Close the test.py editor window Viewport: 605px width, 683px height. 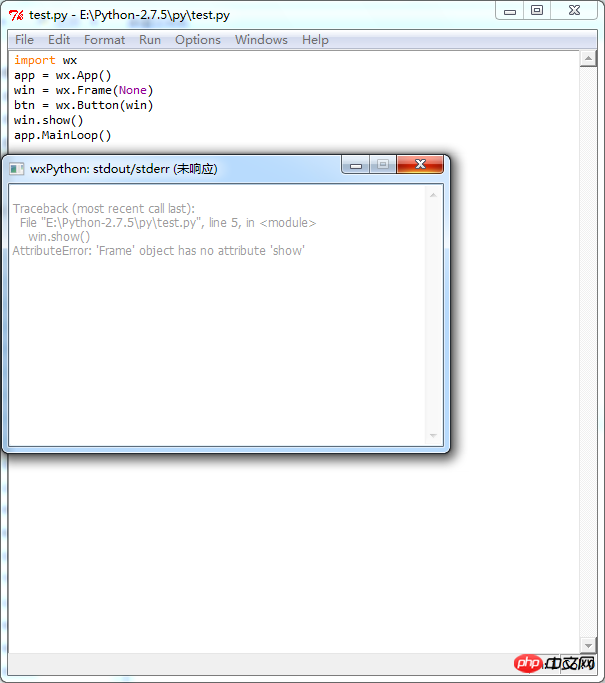[575, 10]
